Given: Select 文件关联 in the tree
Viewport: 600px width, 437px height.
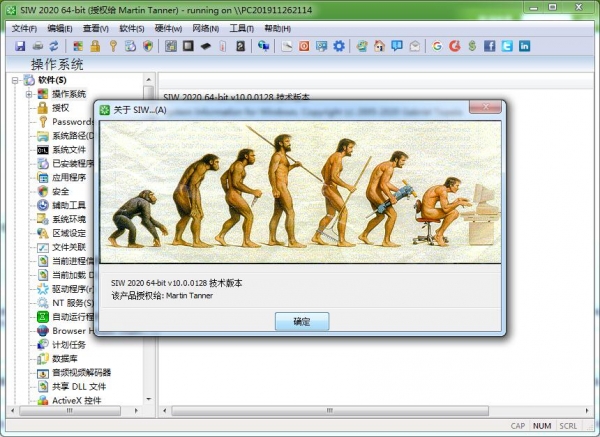Looking at the screenshot, I should click(x=69, y=247).
